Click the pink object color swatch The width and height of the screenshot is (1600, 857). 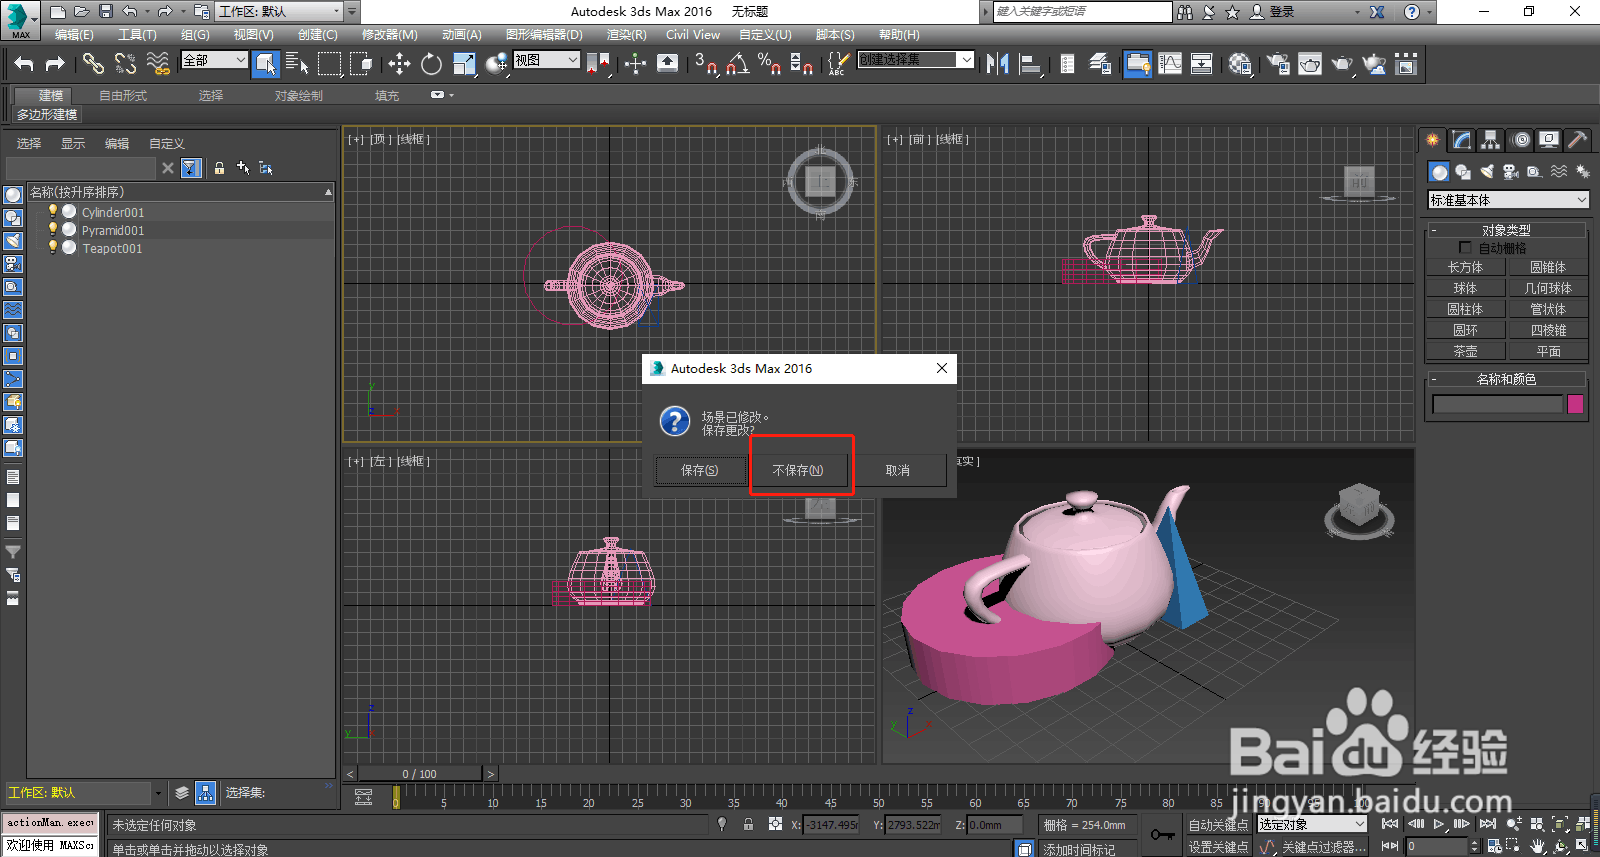(1575, 404)
